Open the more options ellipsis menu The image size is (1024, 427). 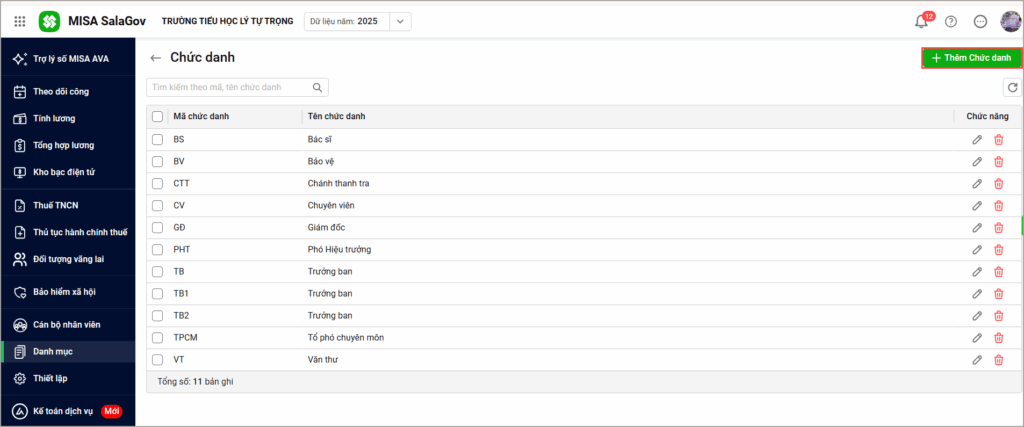click(980, 21)
